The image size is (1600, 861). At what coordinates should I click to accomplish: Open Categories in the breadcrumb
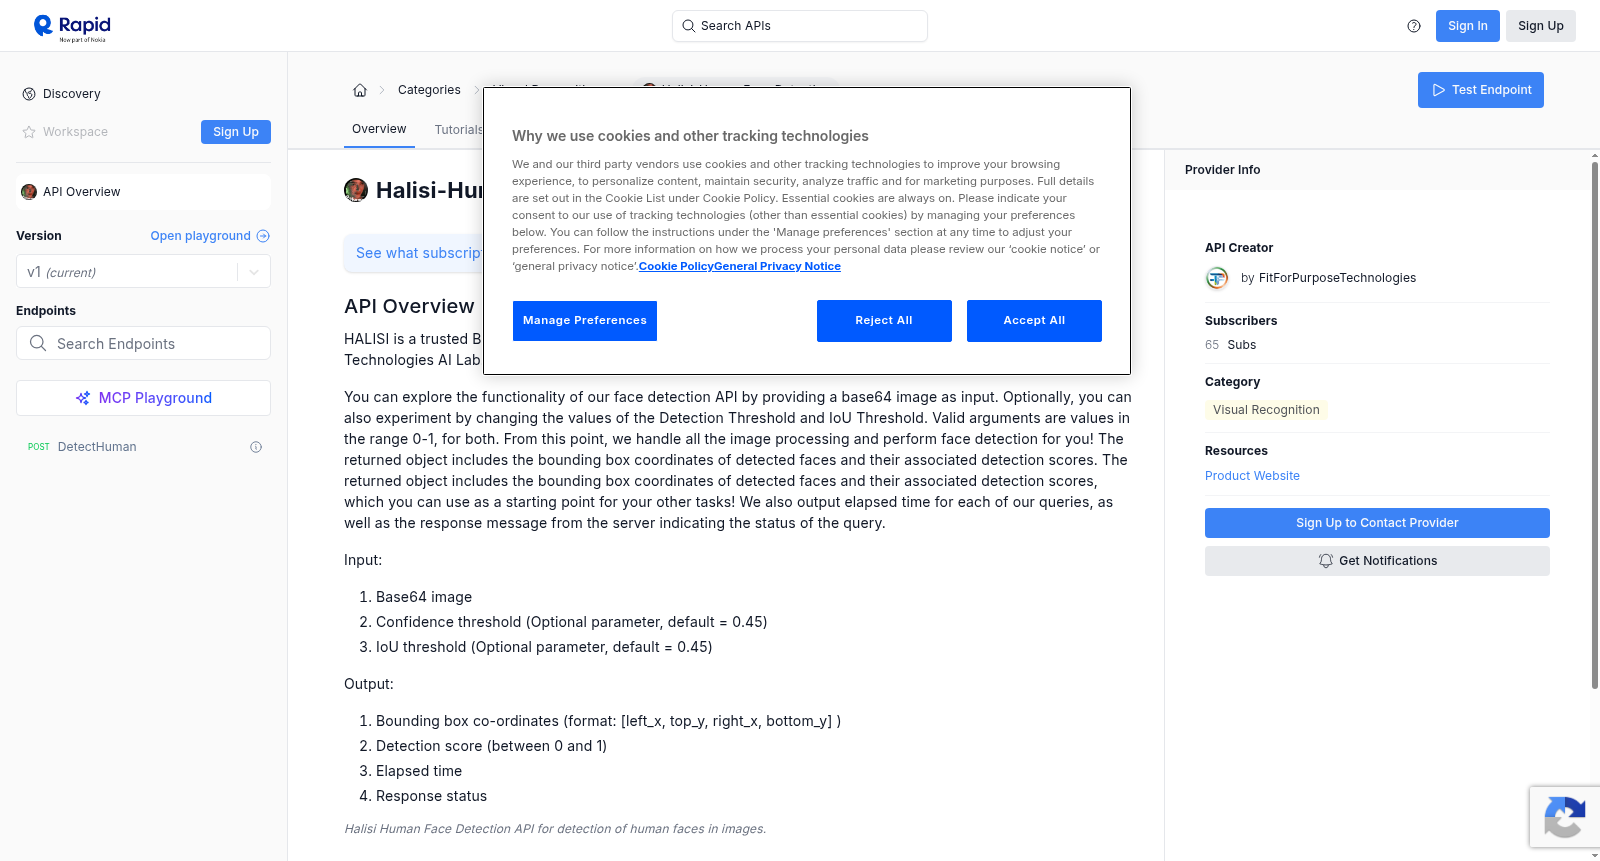[429, 90]
